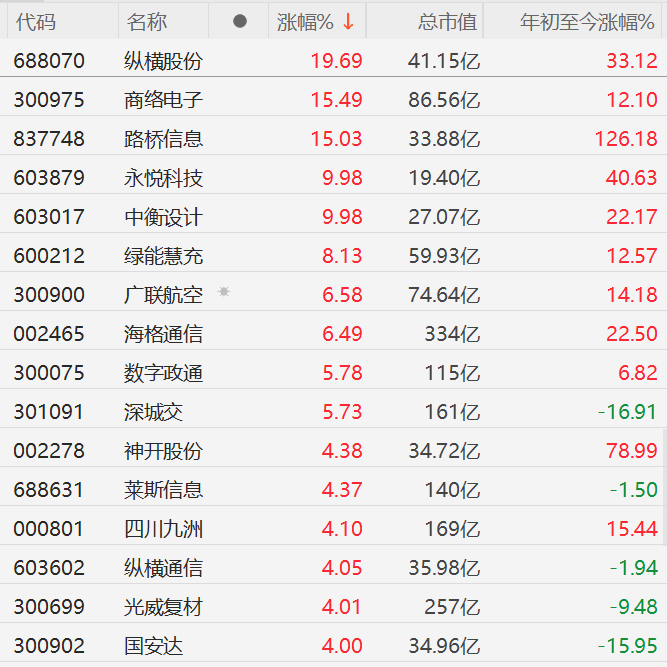The image size is (667, 667).
Task: Click market cap 19.40亿
Action: (x=444, y=178)
